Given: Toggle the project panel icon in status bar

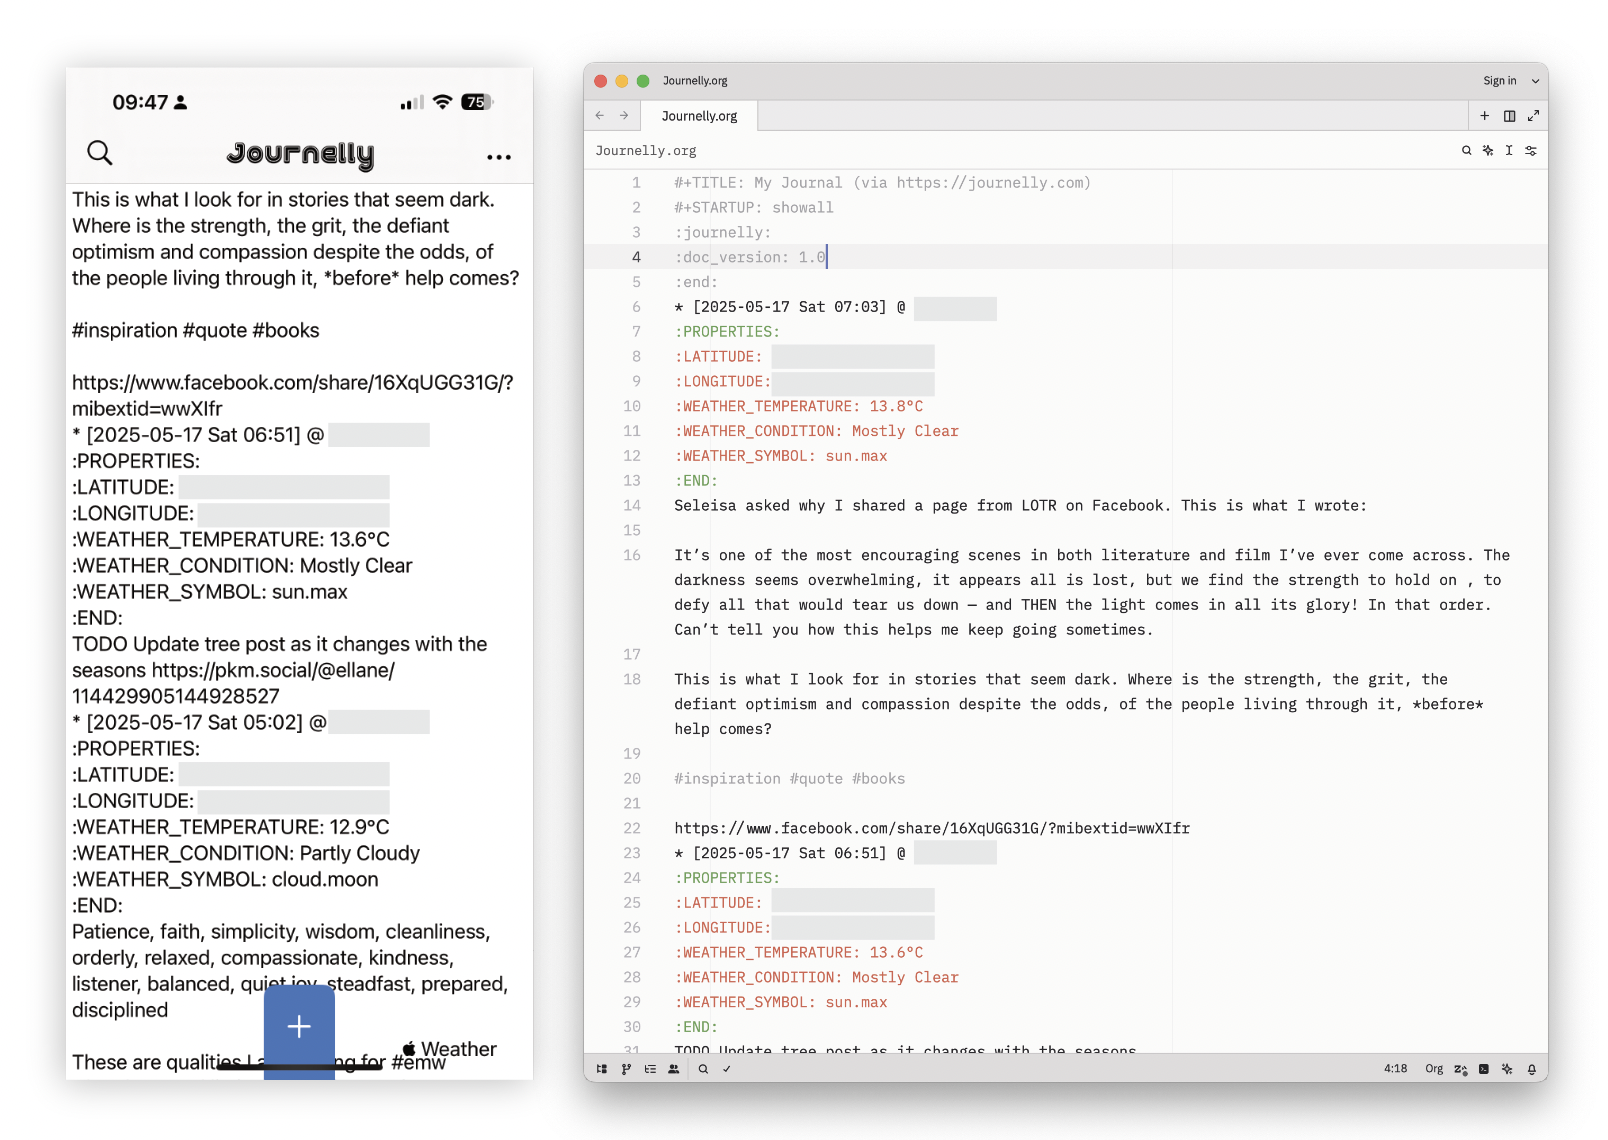Looking at the screenshot, I should tap(602, 1069).
